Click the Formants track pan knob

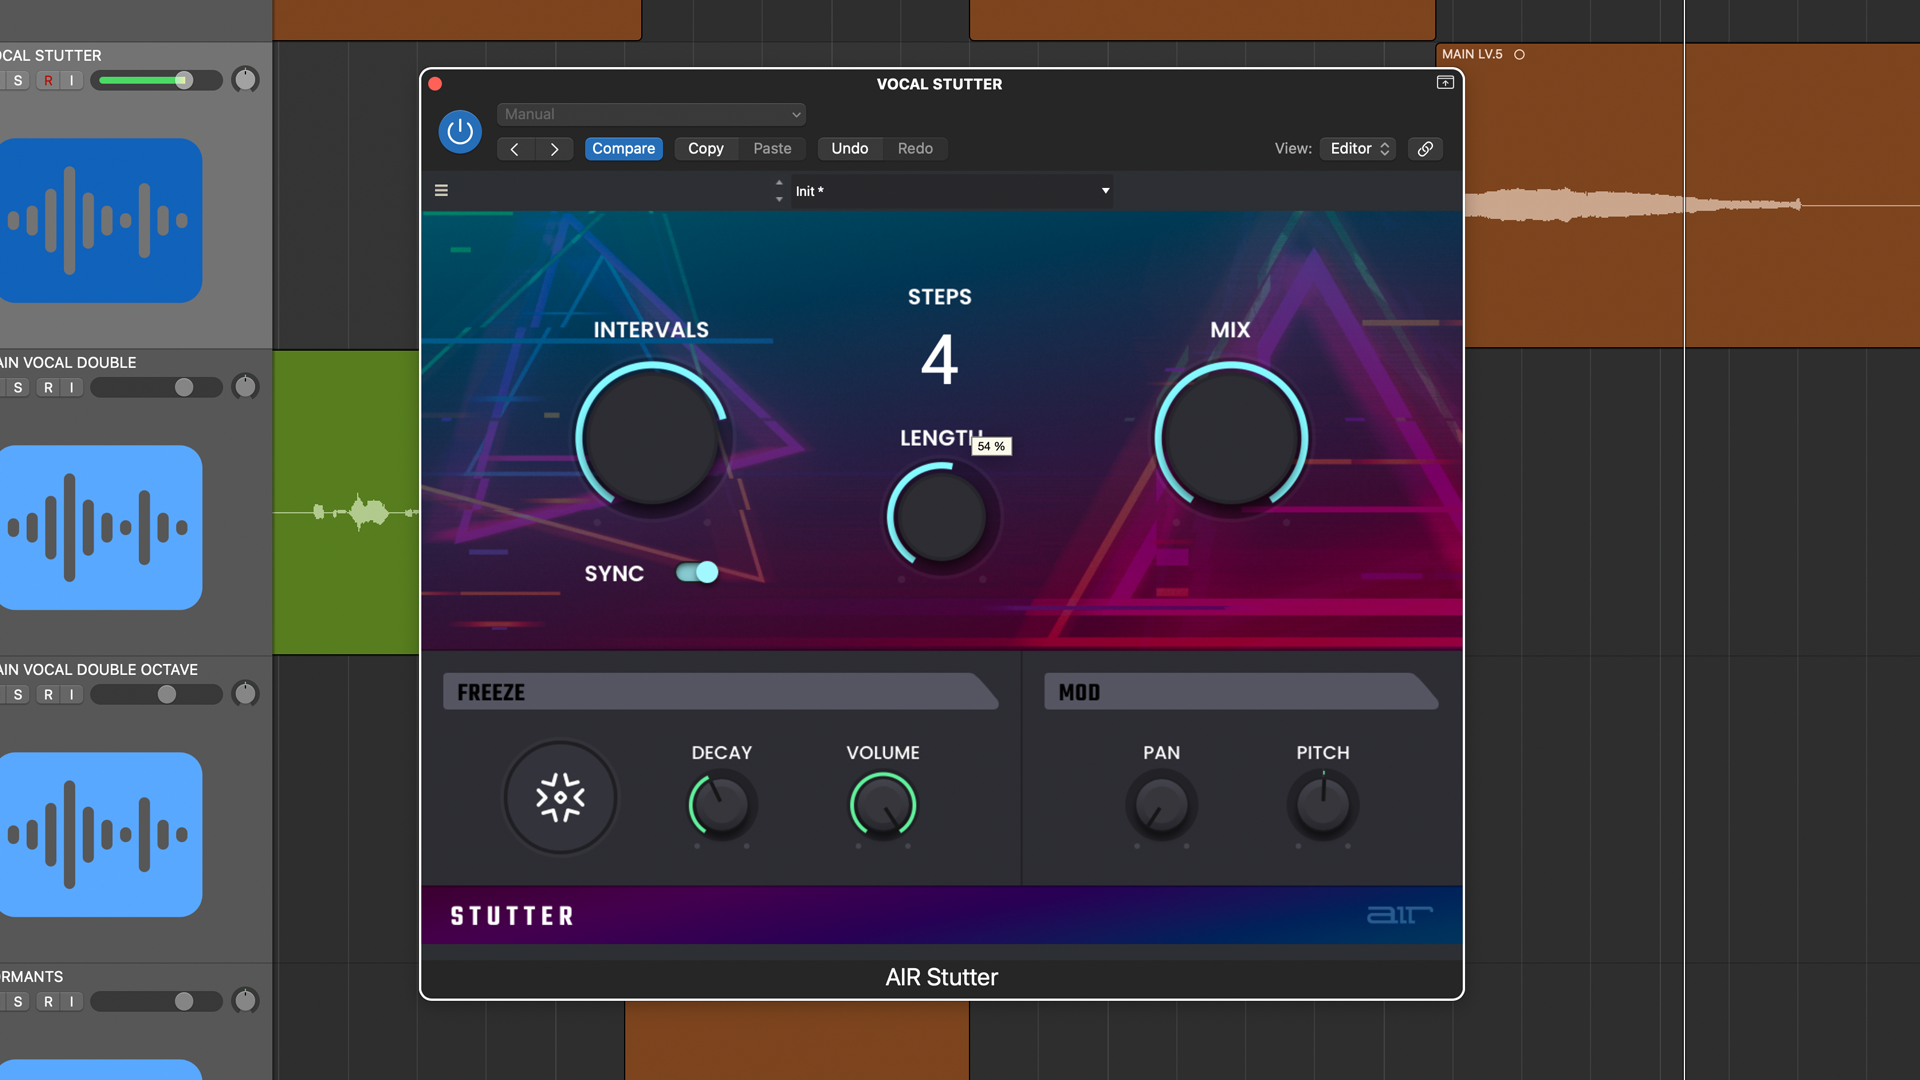(x=245, y=1001)
